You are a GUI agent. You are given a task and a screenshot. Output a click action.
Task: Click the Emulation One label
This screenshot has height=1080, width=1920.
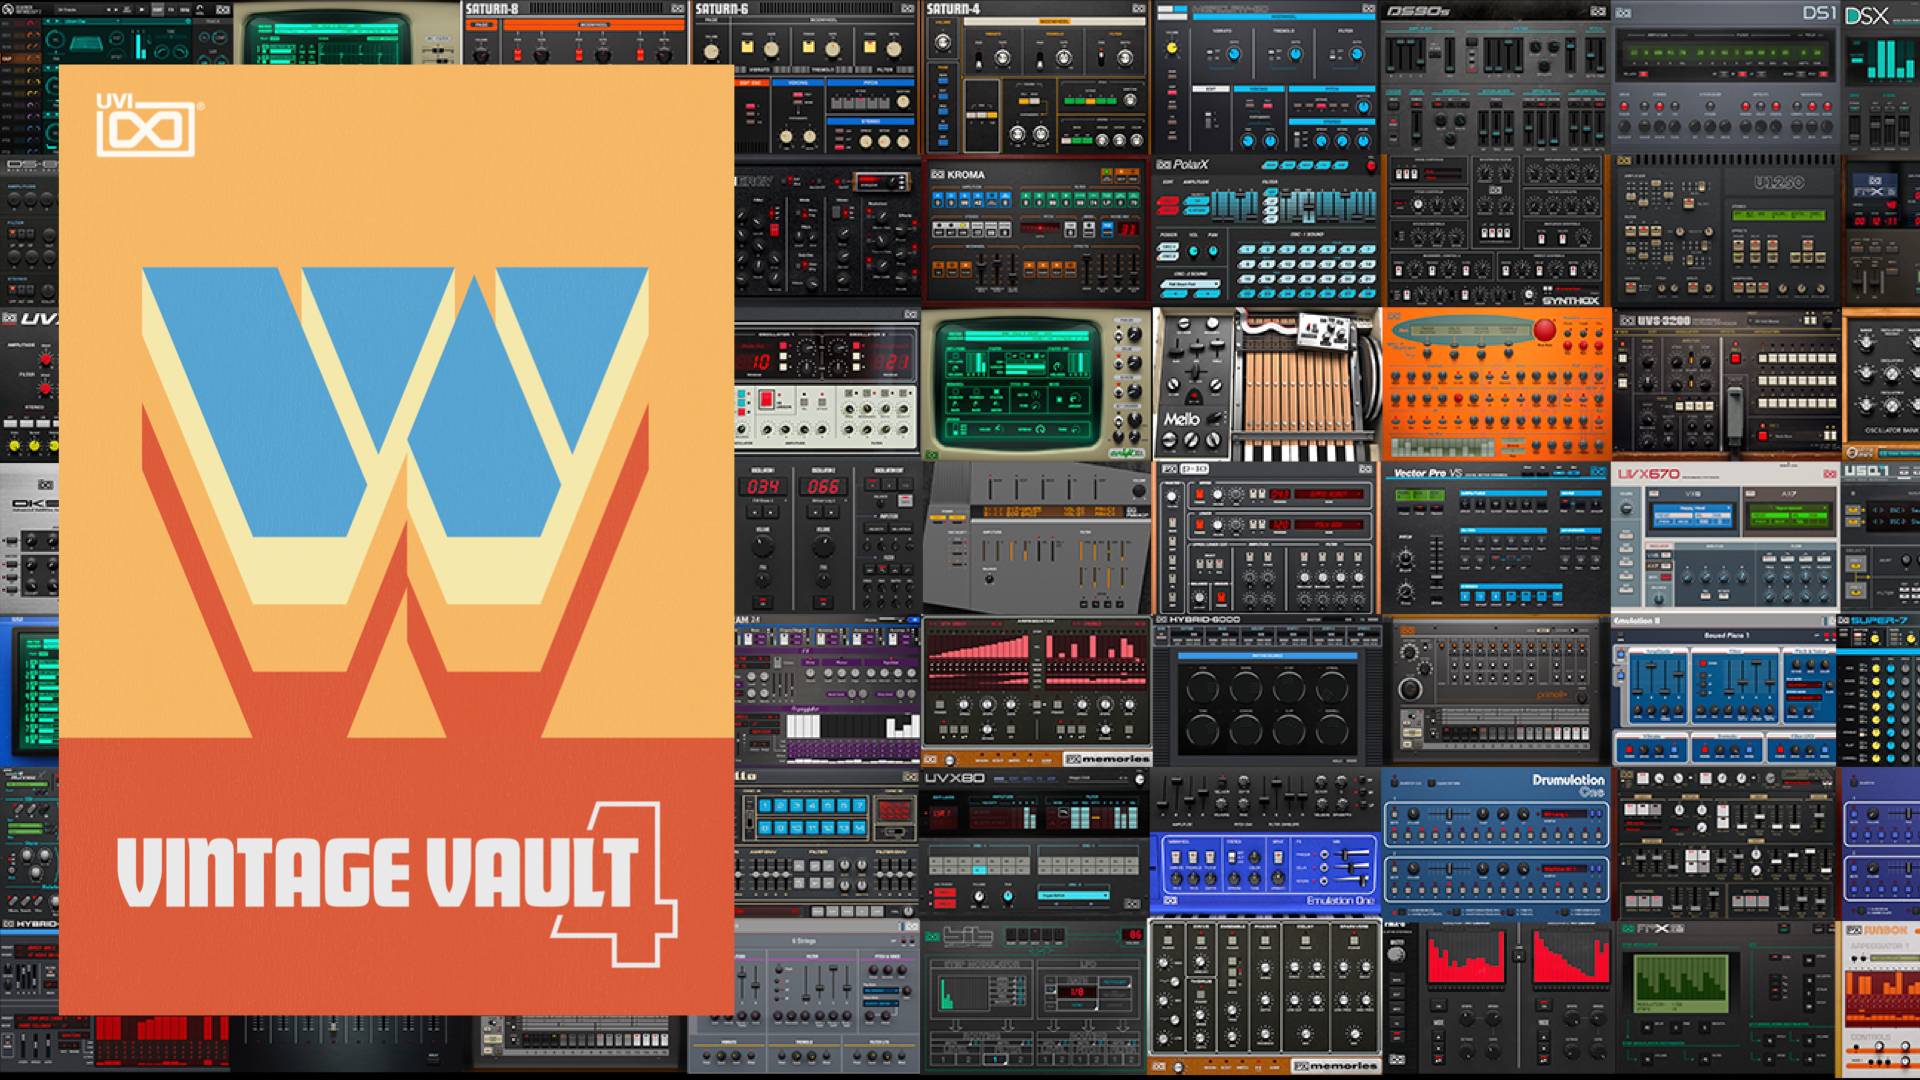point(1339,901)
